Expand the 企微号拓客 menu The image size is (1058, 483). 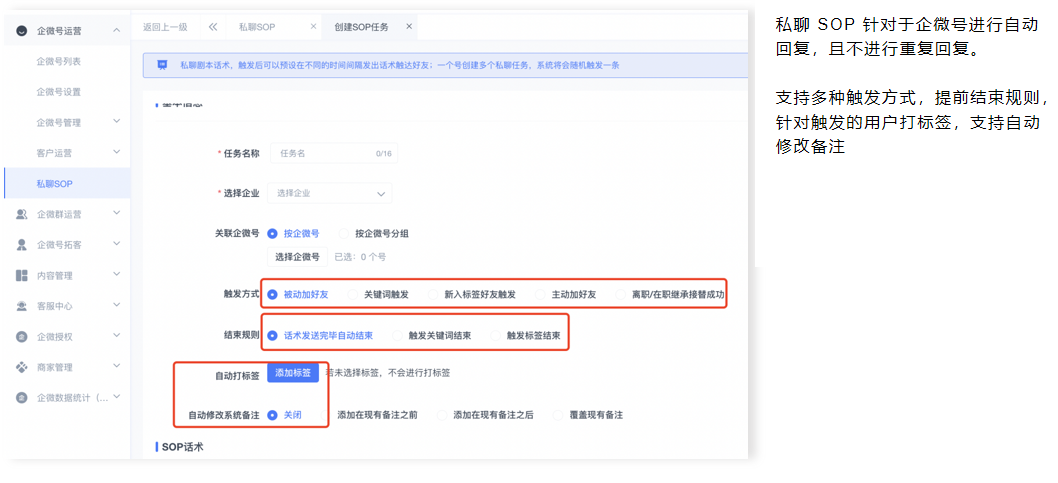coord(117,244)
